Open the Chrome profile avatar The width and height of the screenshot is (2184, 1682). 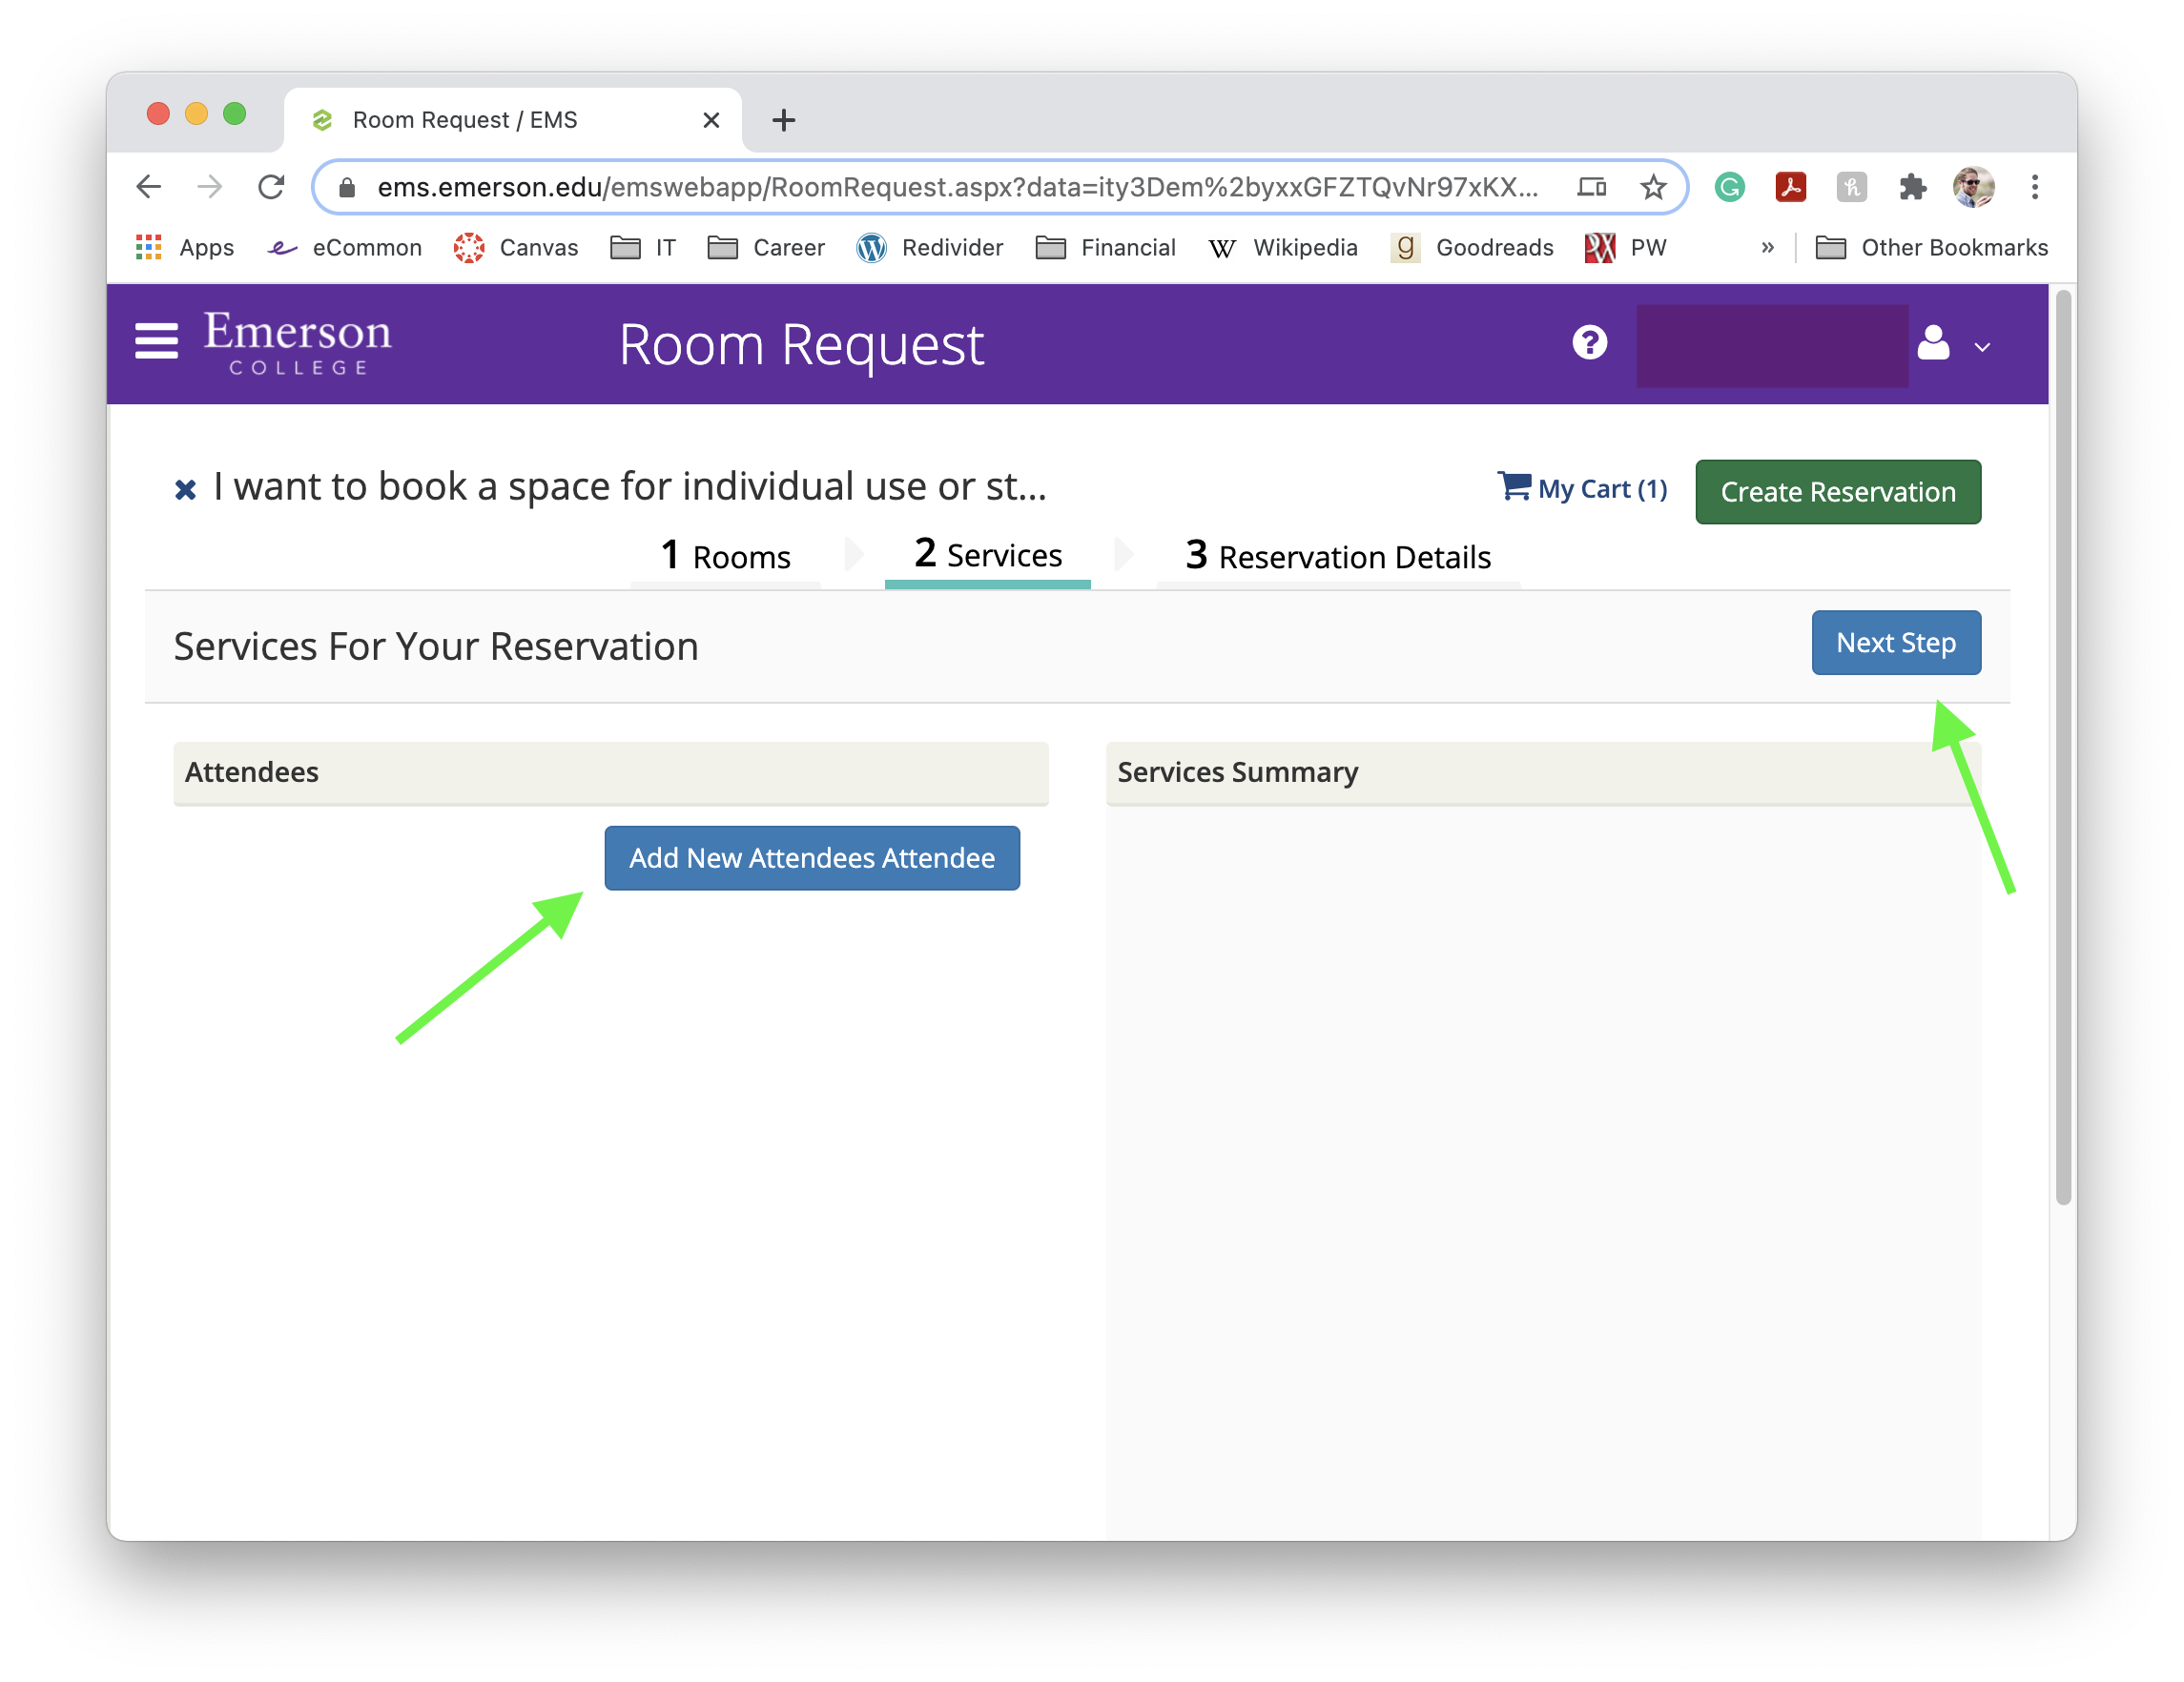[1973, 187]
